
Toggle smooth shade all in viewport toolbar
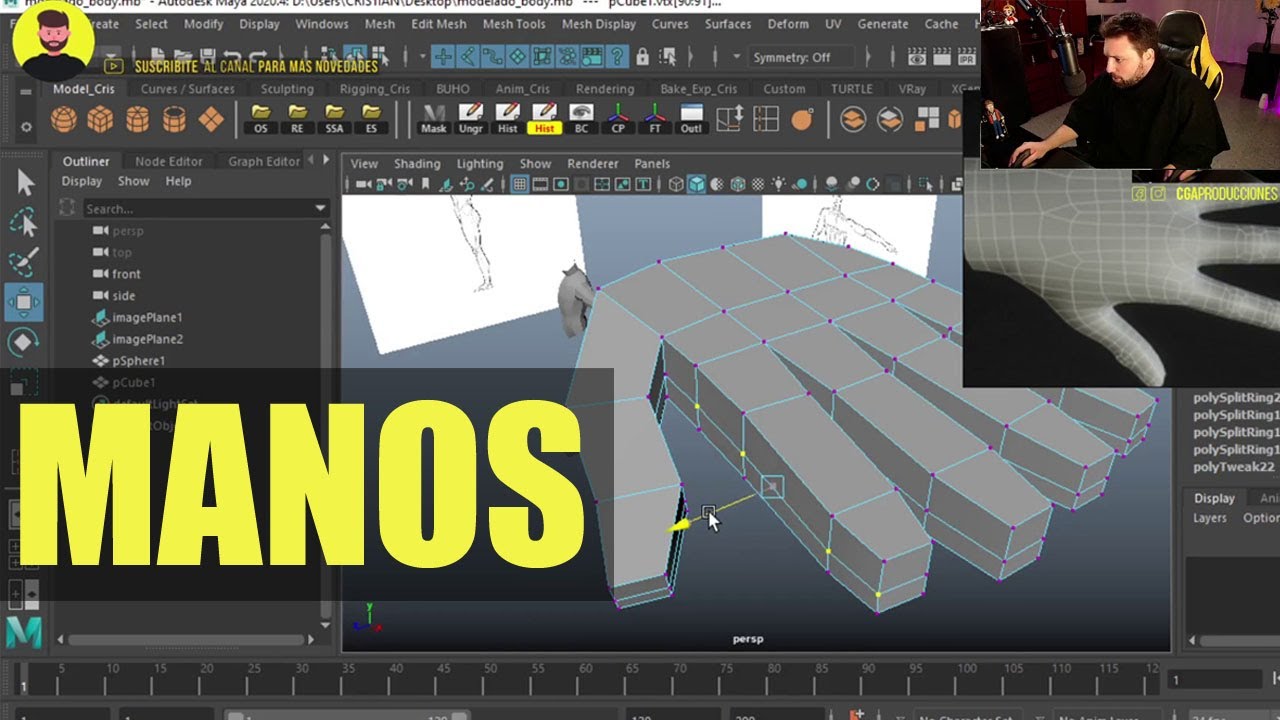click(x=696, y=184)
